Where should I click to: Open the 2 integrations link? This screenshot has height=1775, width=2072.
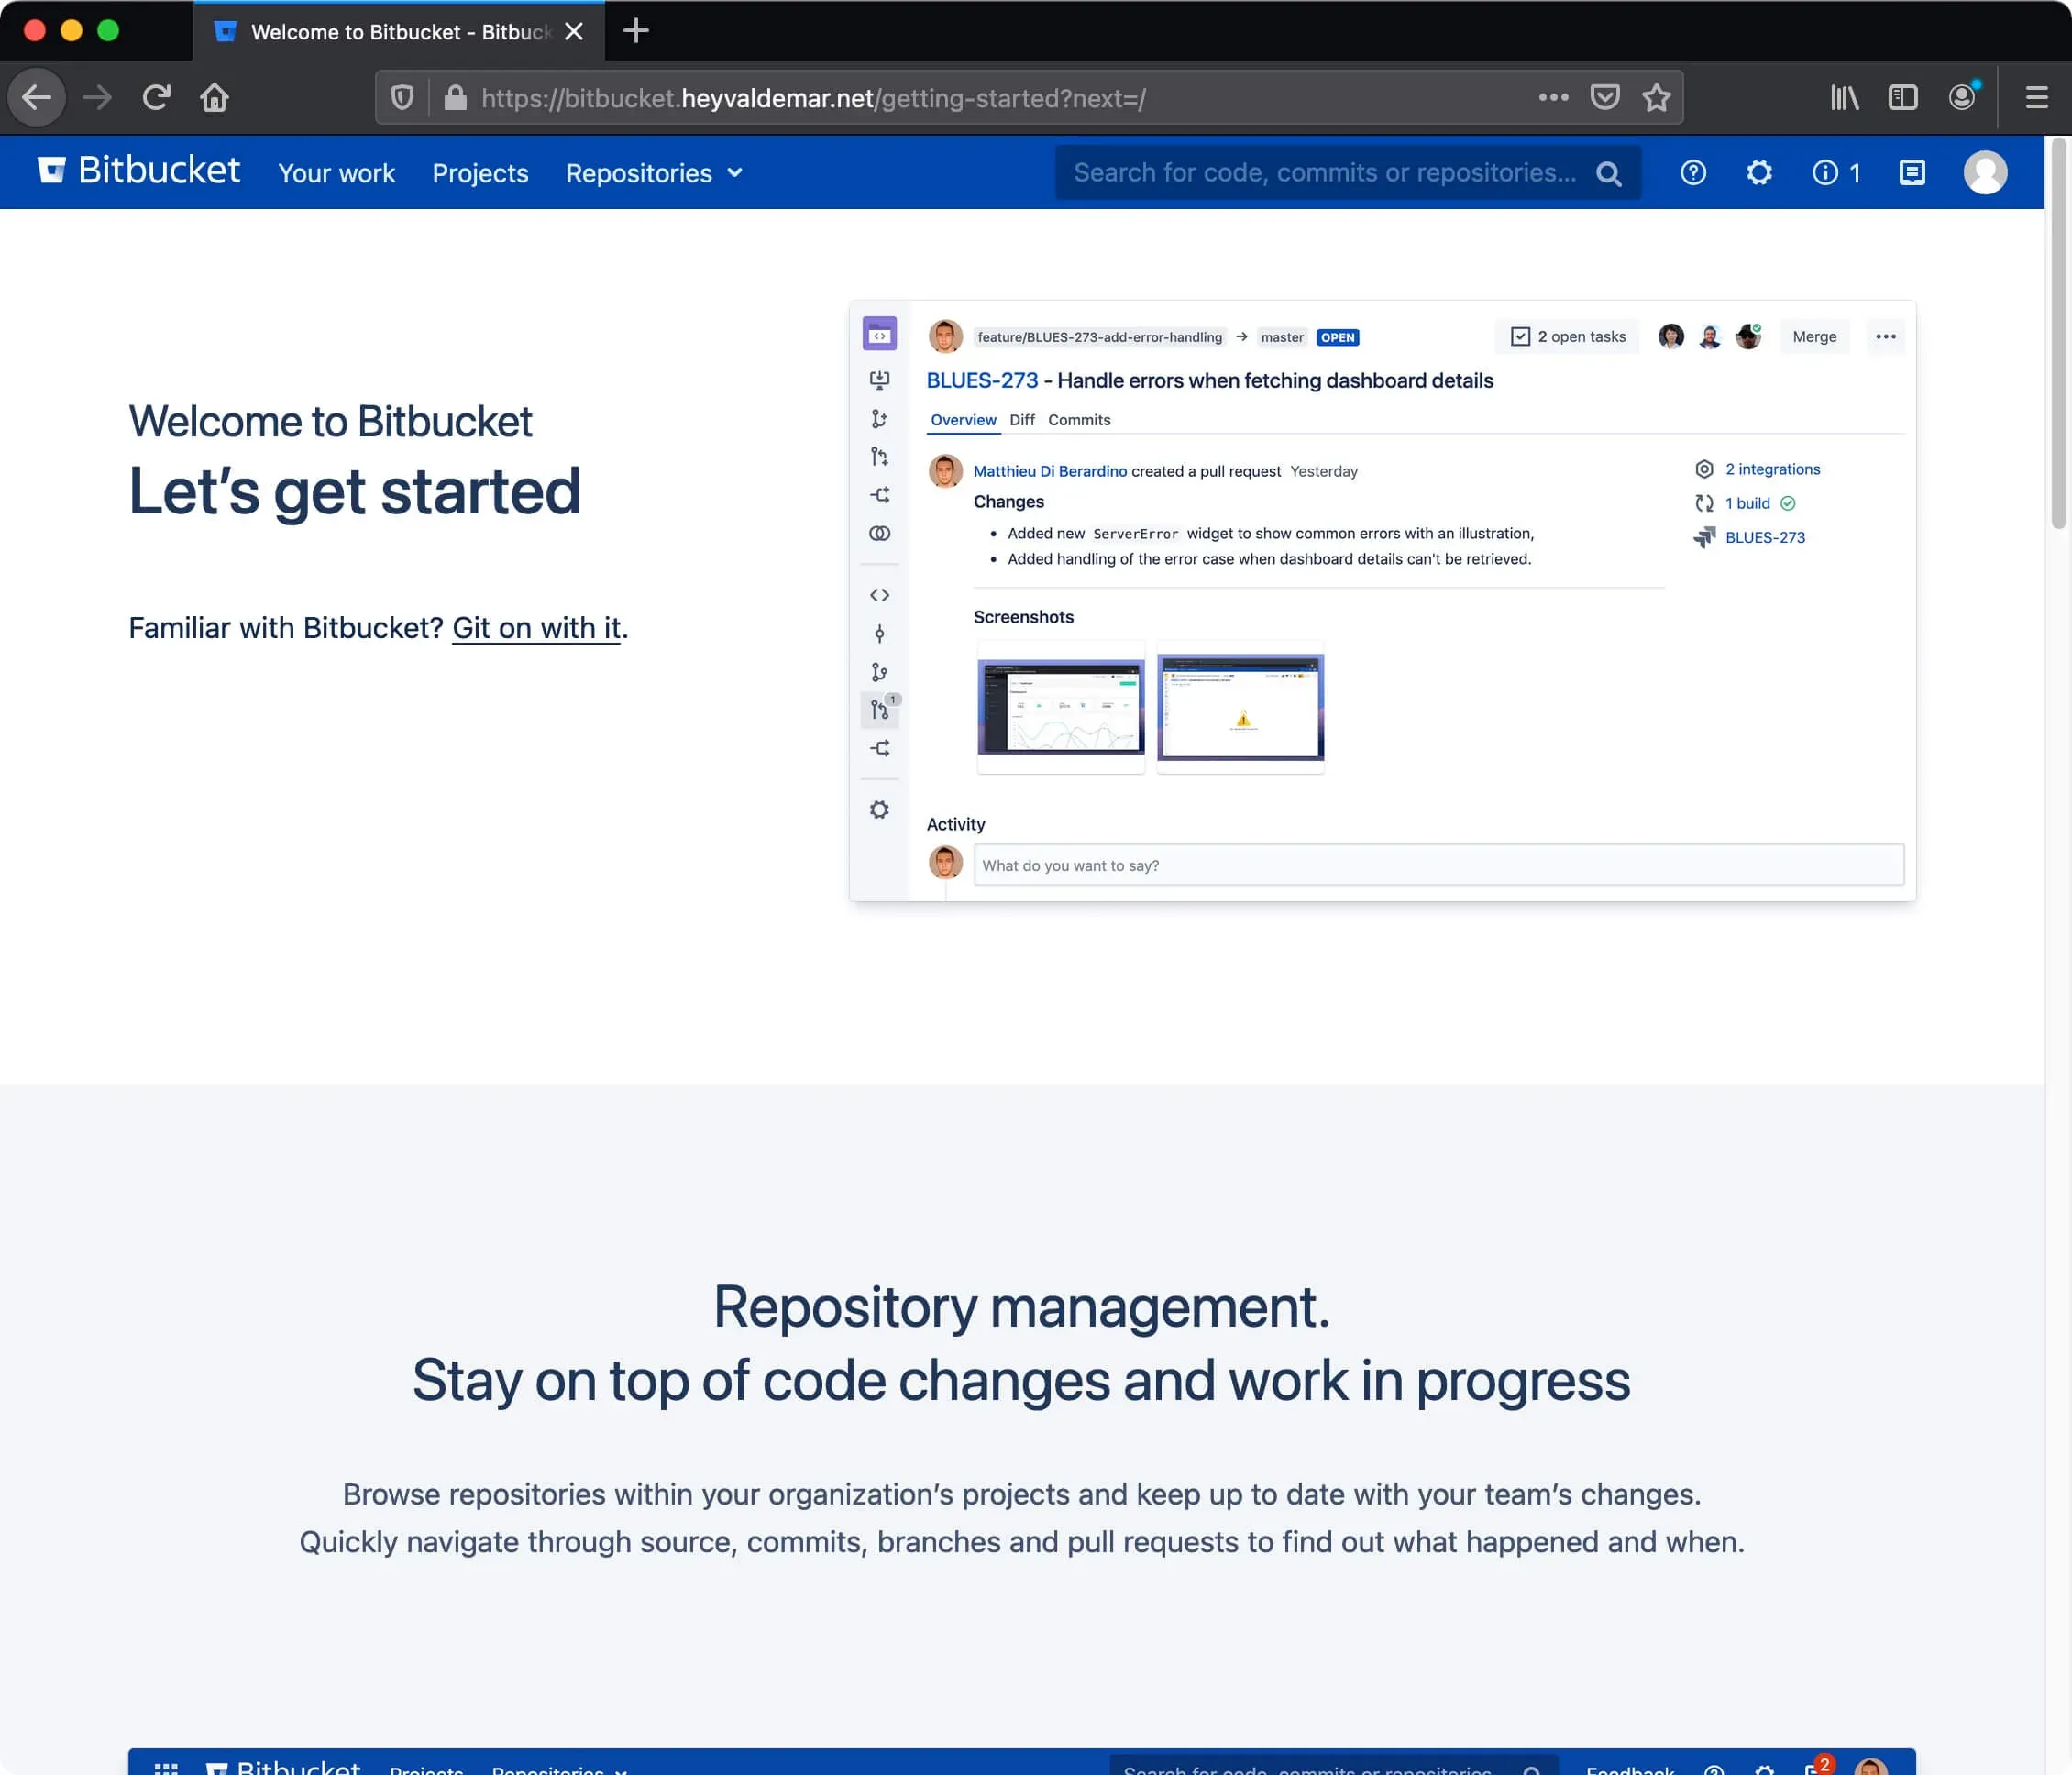click(x=1772, y=469)
